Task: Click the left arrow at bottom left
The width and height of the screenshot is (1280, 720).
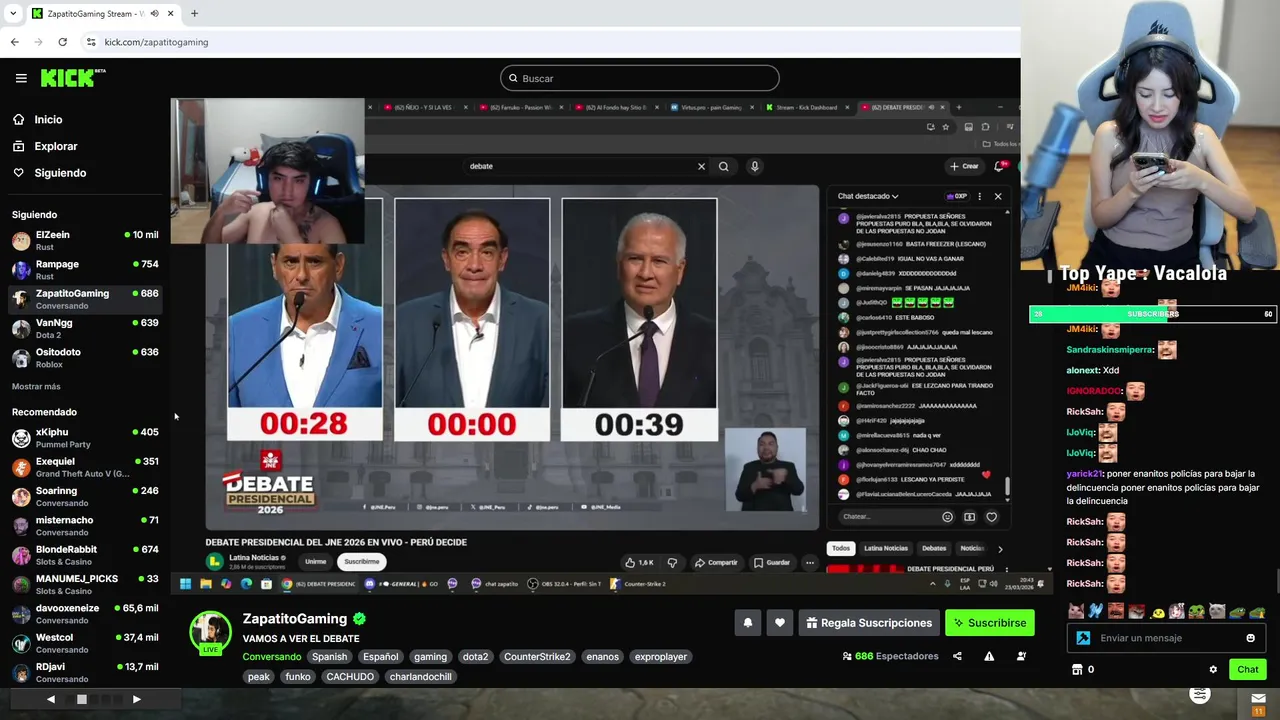Action: [51, 699]
